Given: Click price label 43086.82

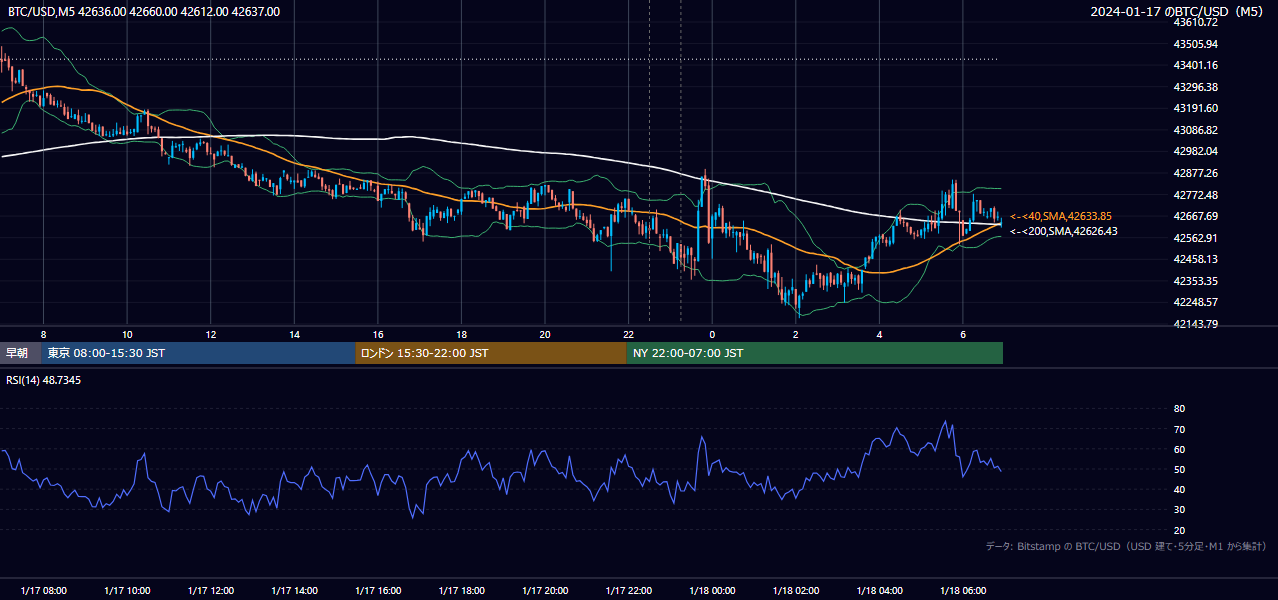Looking at the screenshot, I should click(1196, 130).
